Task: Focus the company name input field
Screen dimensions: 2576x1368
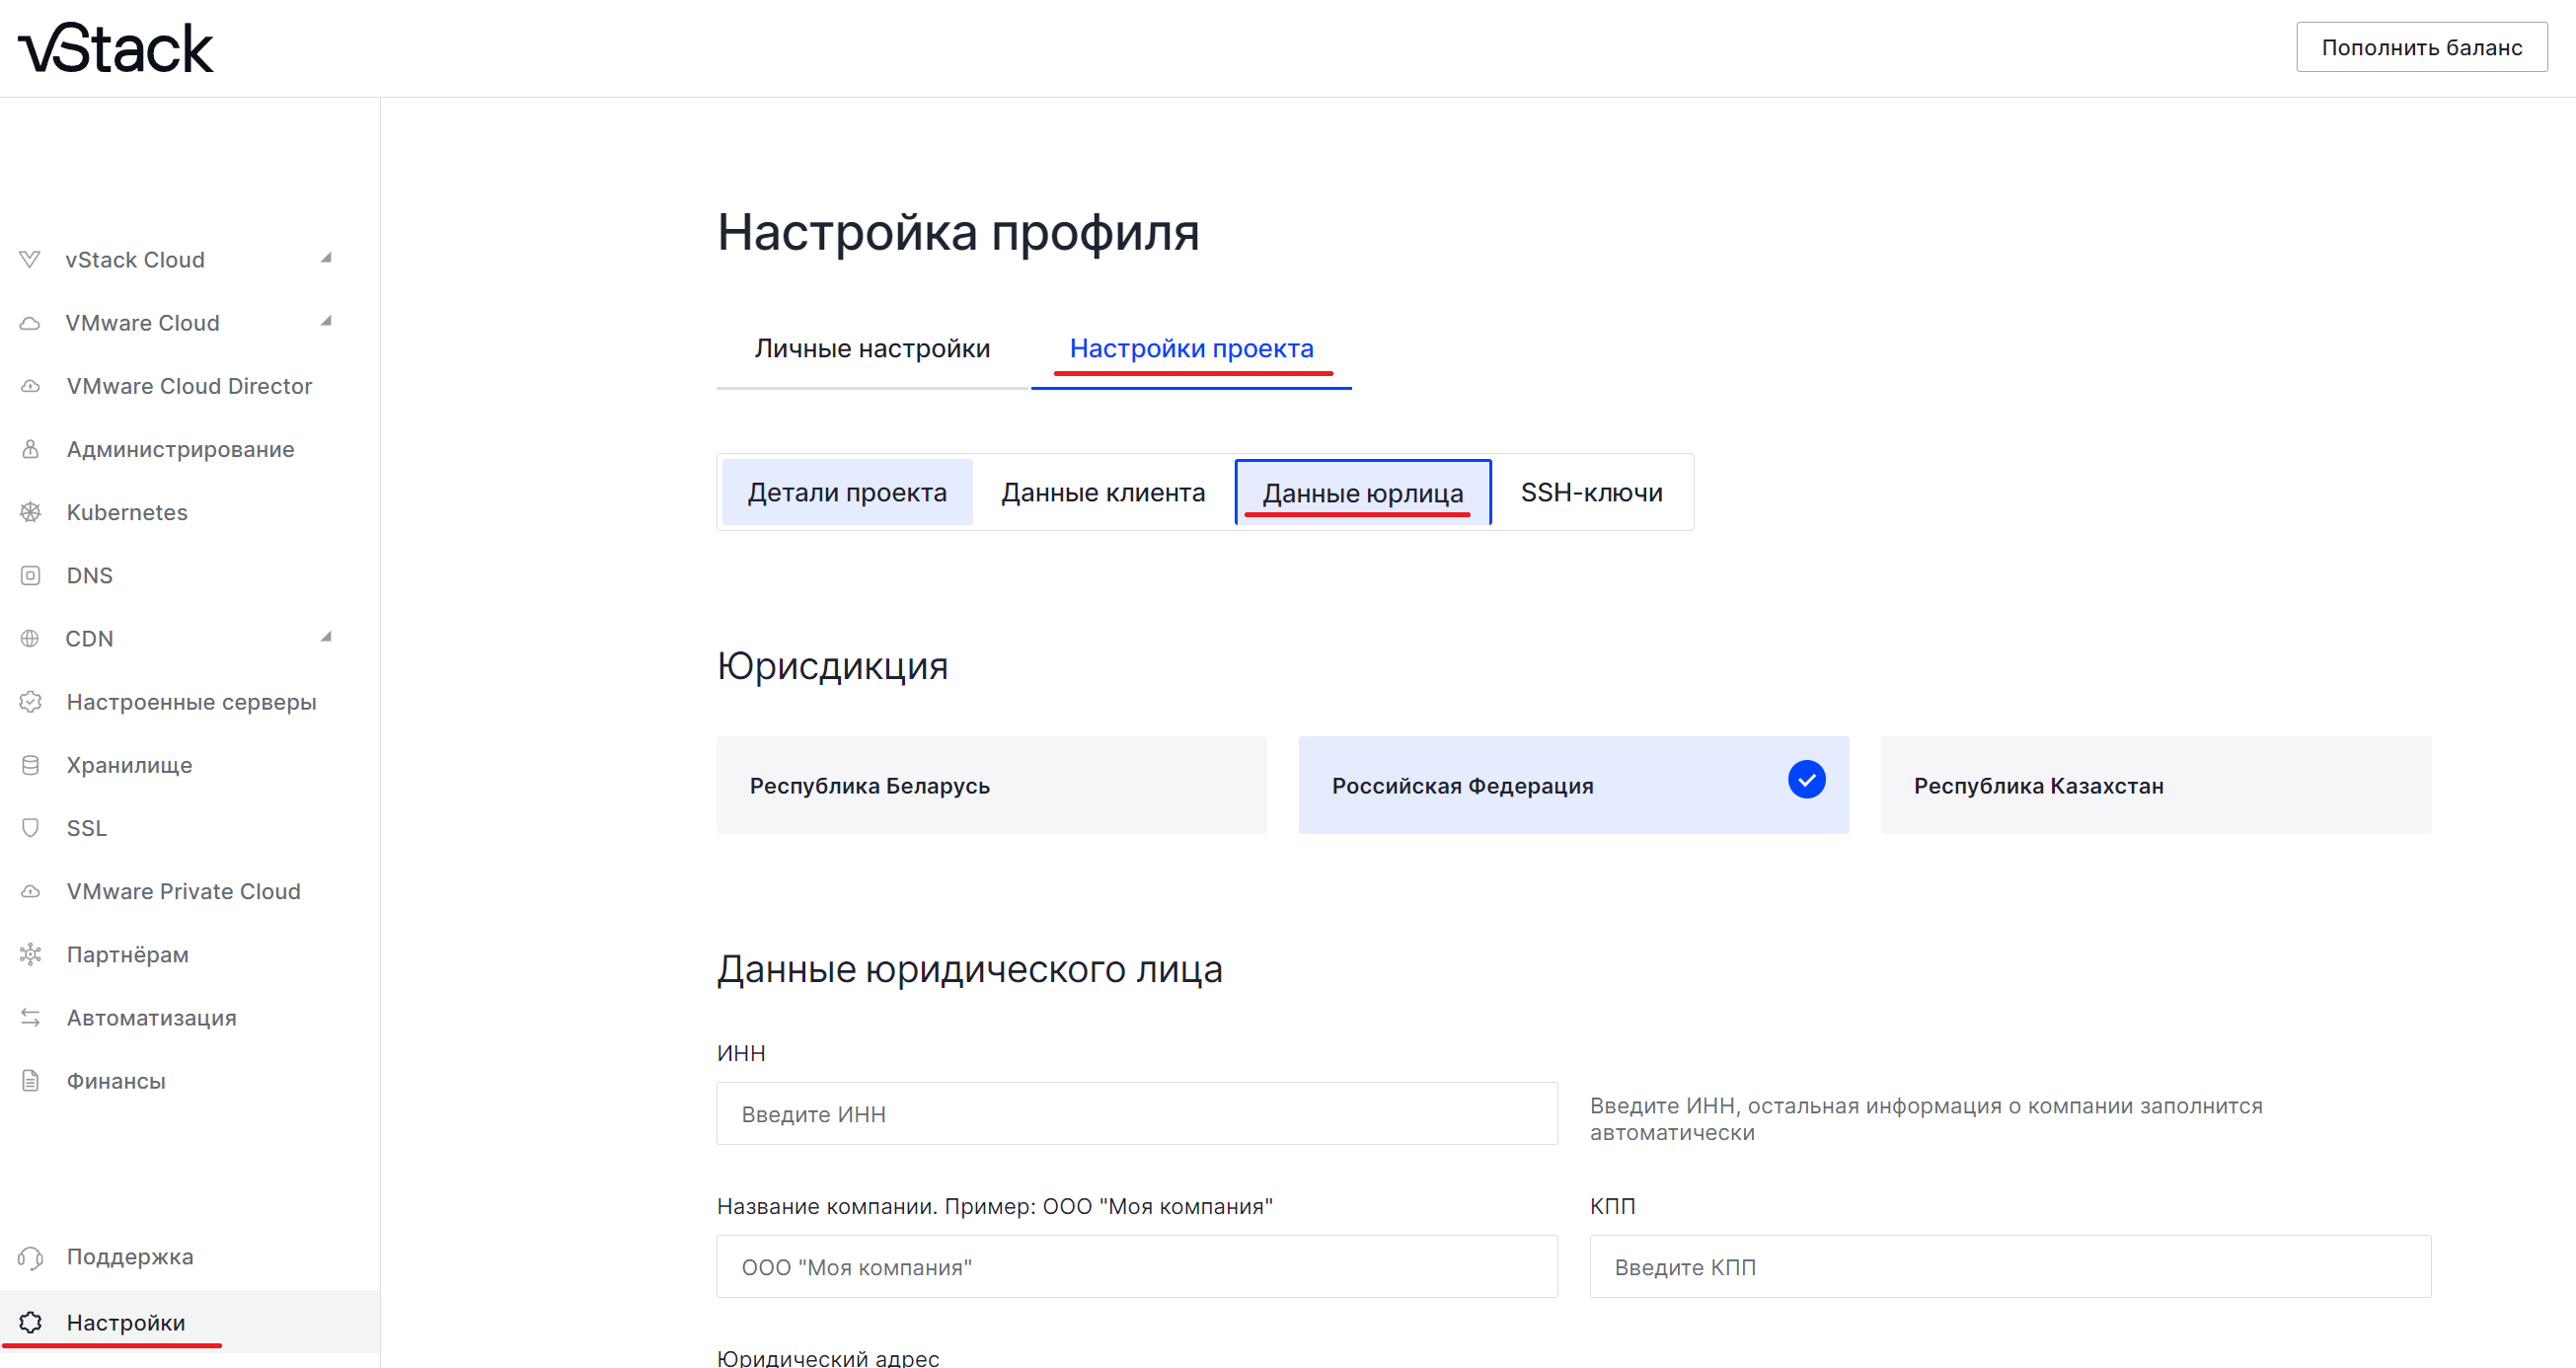Action: pos(1137,1266)
